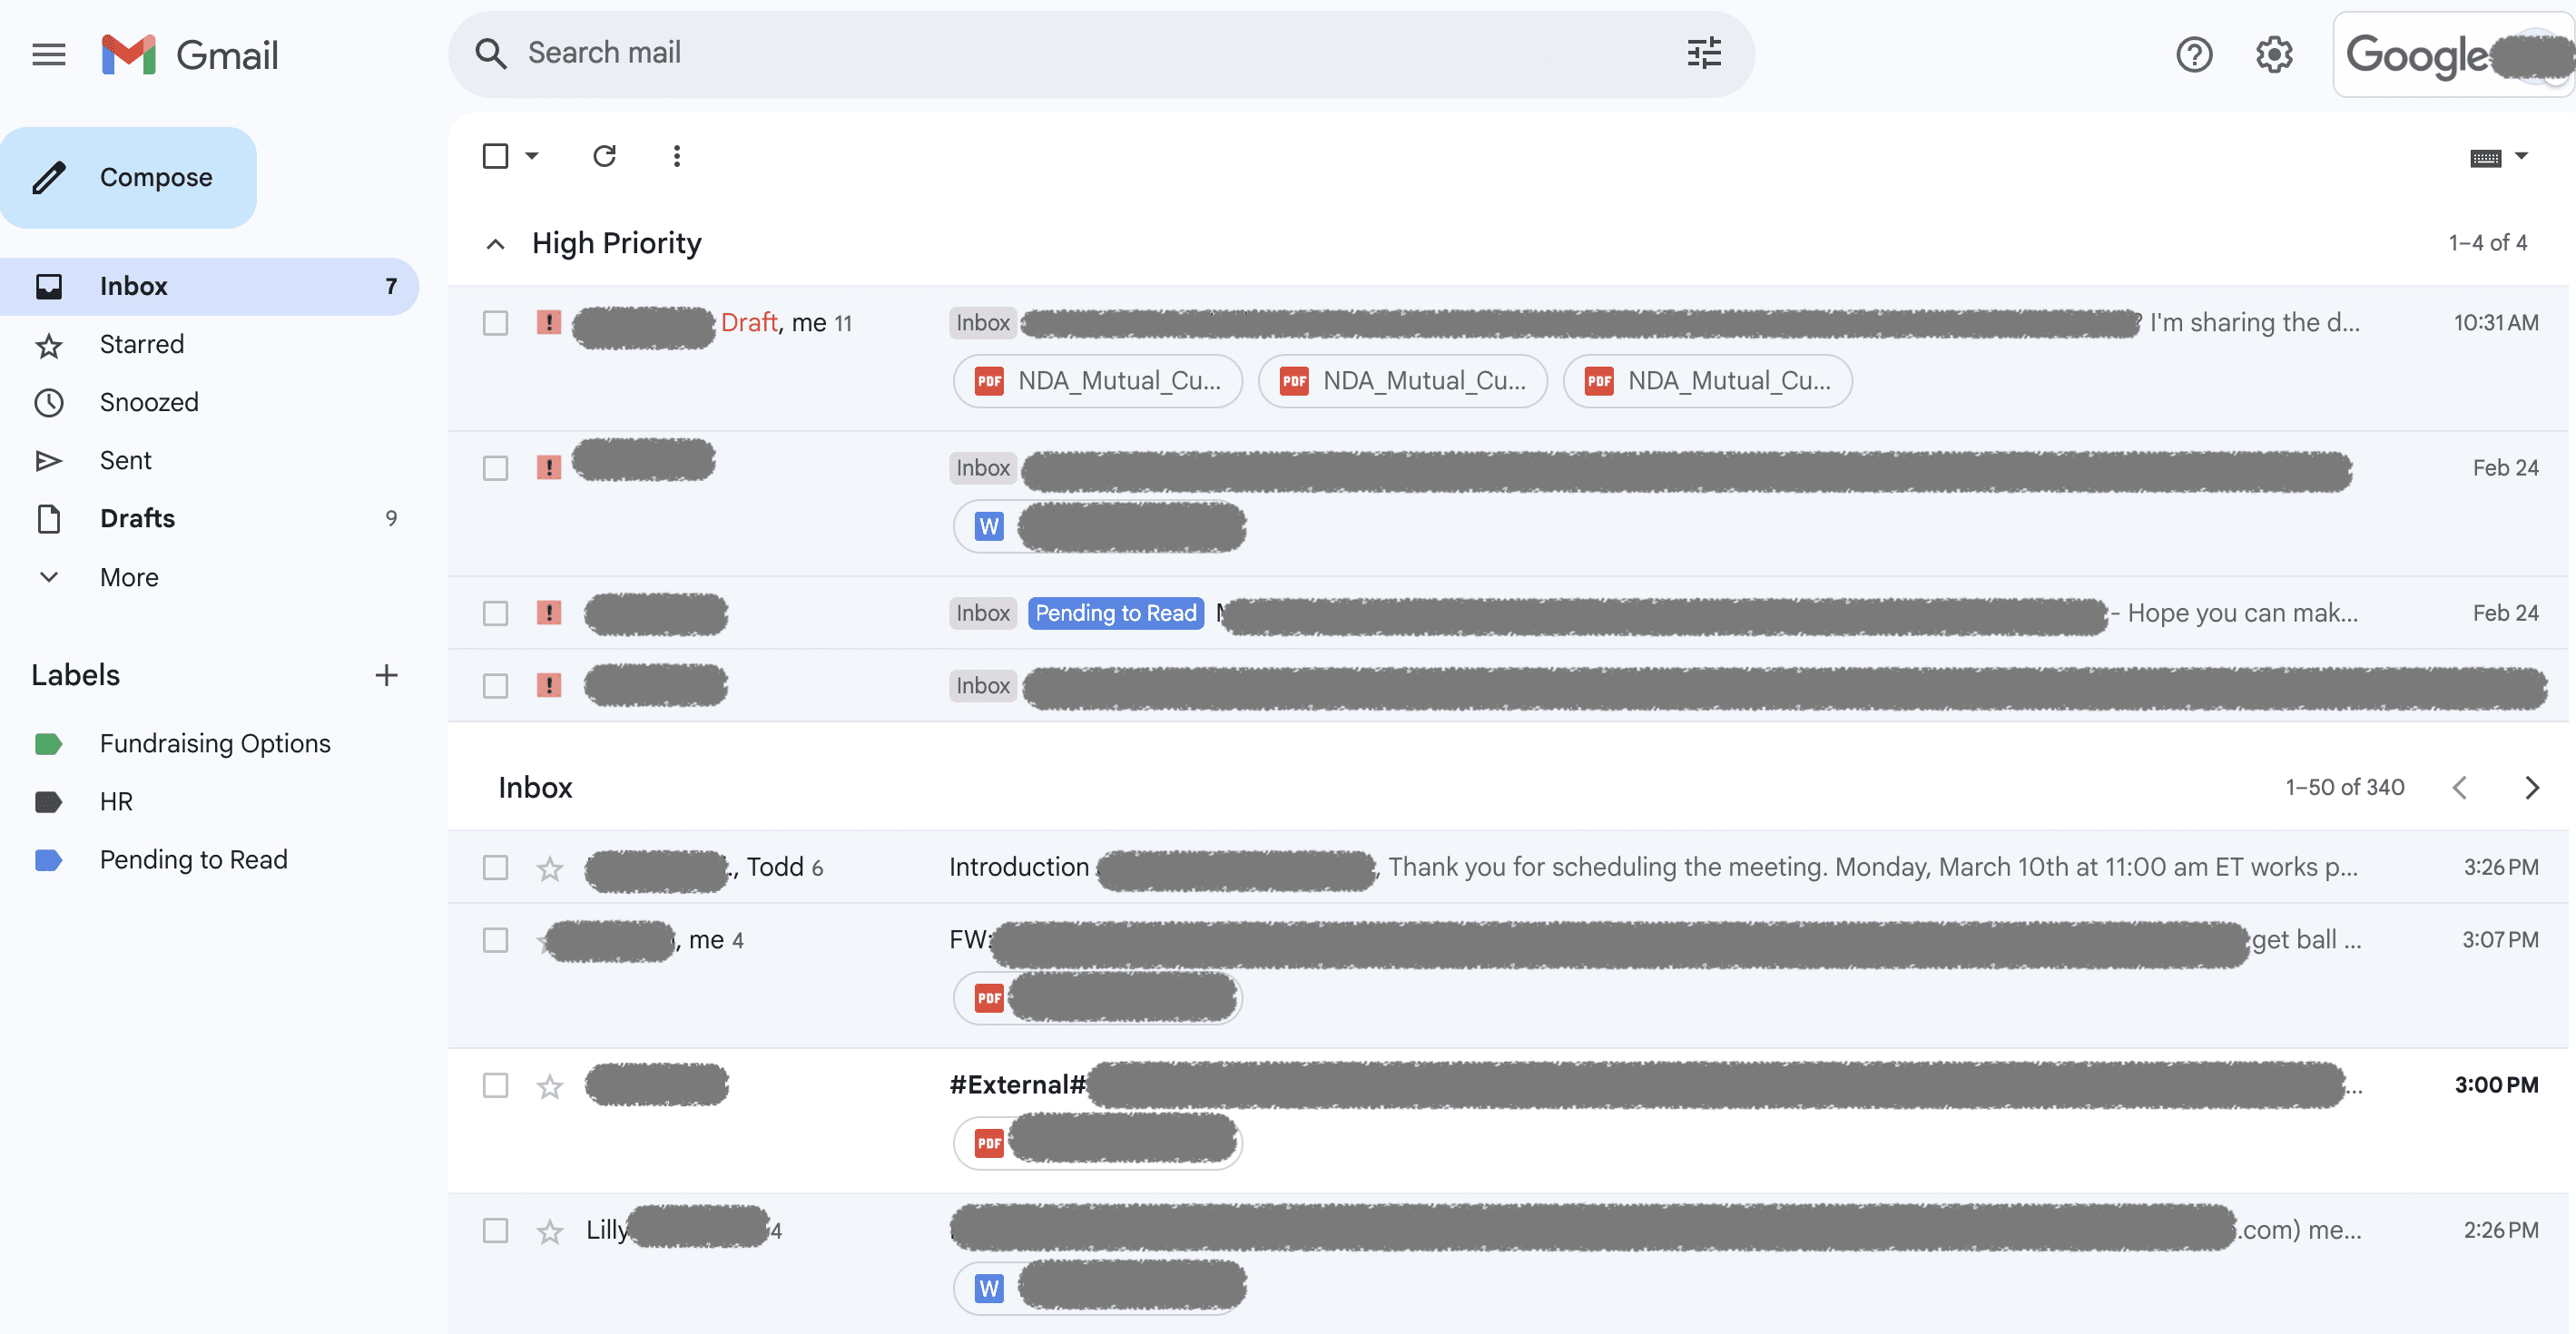This screenshot has width=2576, height=1334.
Task: Click the Compose button
Action: coord(128,178)
